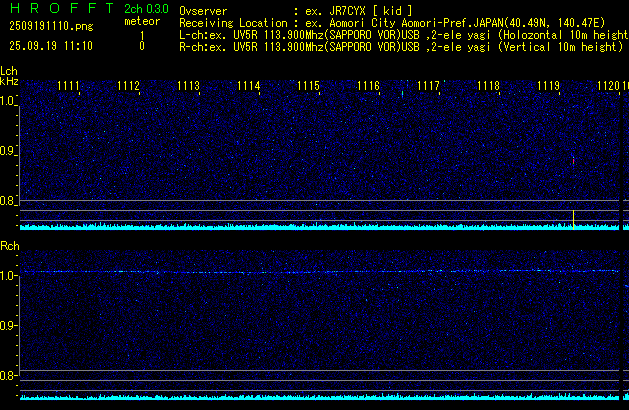Select the 1119 time marker
The width and height of the screenshot is (629, 410).
(548, 87)
